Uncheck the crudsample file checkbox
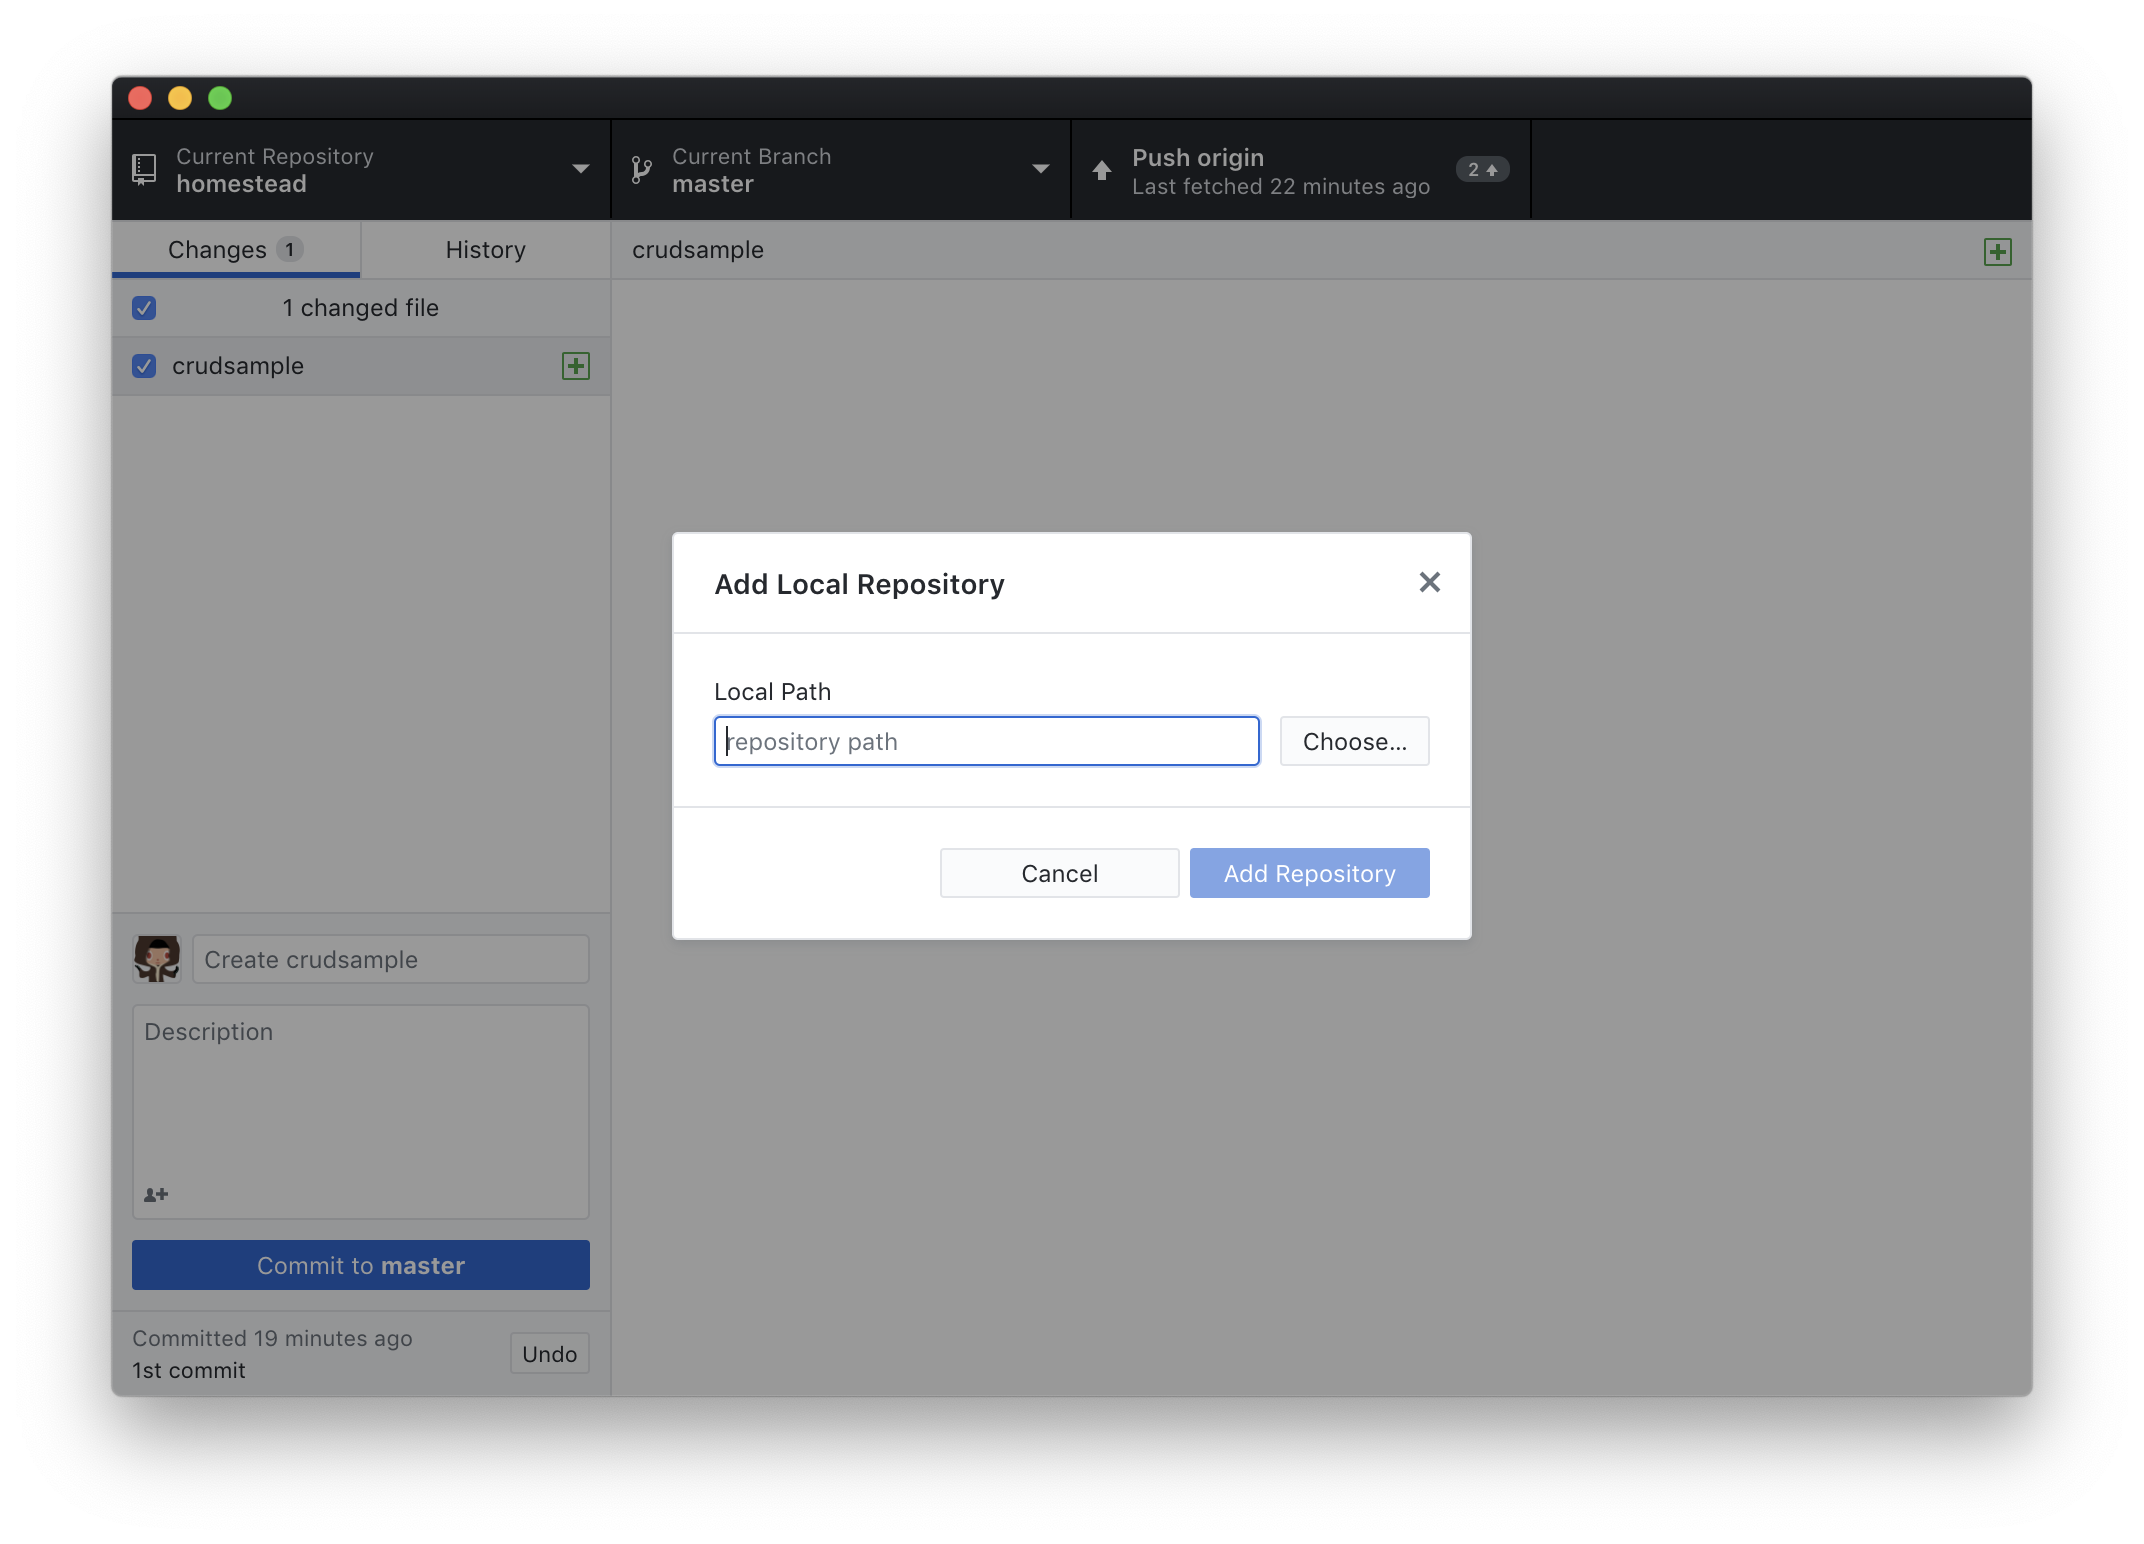The height and width of the screenshot is (1544, 2144). point(144,366)
